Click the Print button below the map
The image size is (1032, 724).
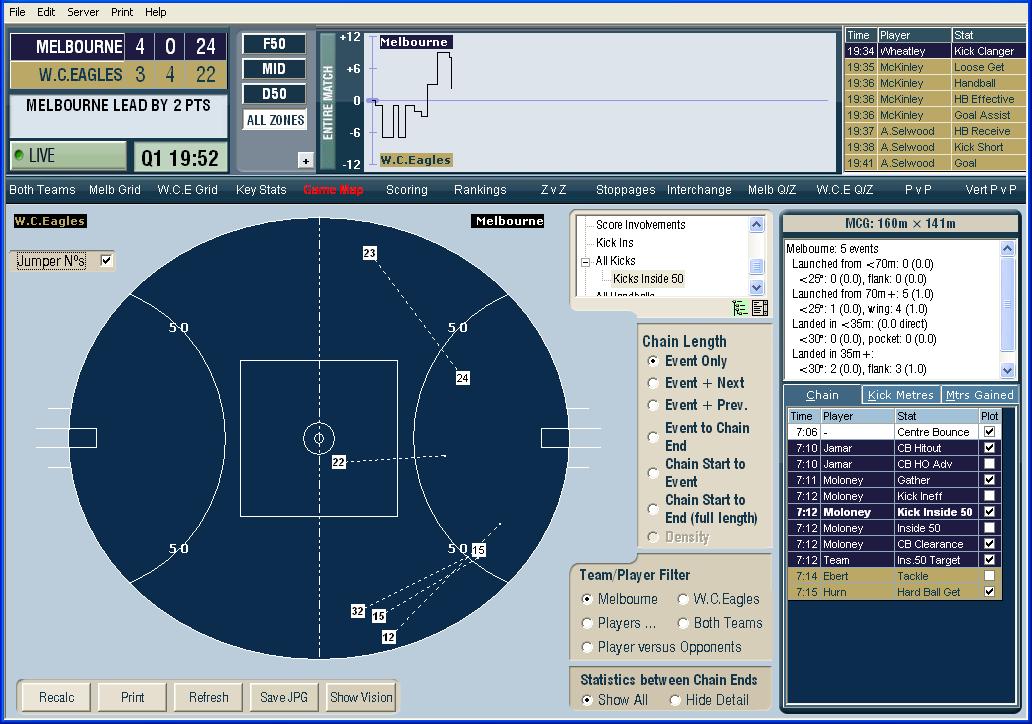[x=132, y=697]
